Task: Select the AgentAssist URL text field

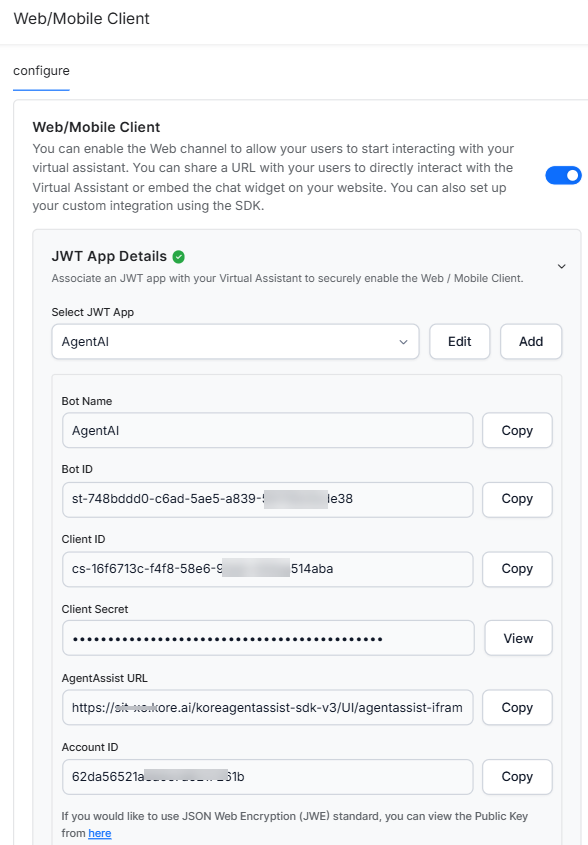Action: [x=268, y=708]
